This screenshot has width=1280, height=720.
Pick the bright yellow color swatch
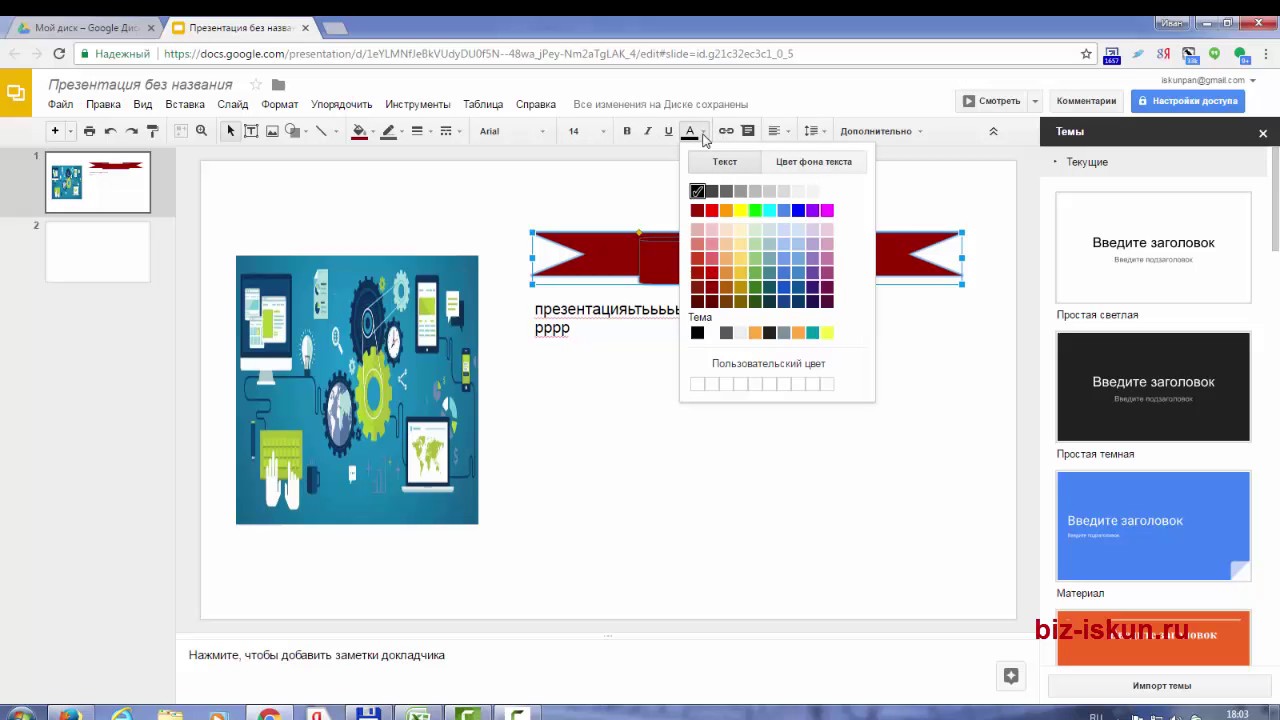click(741, 210)
